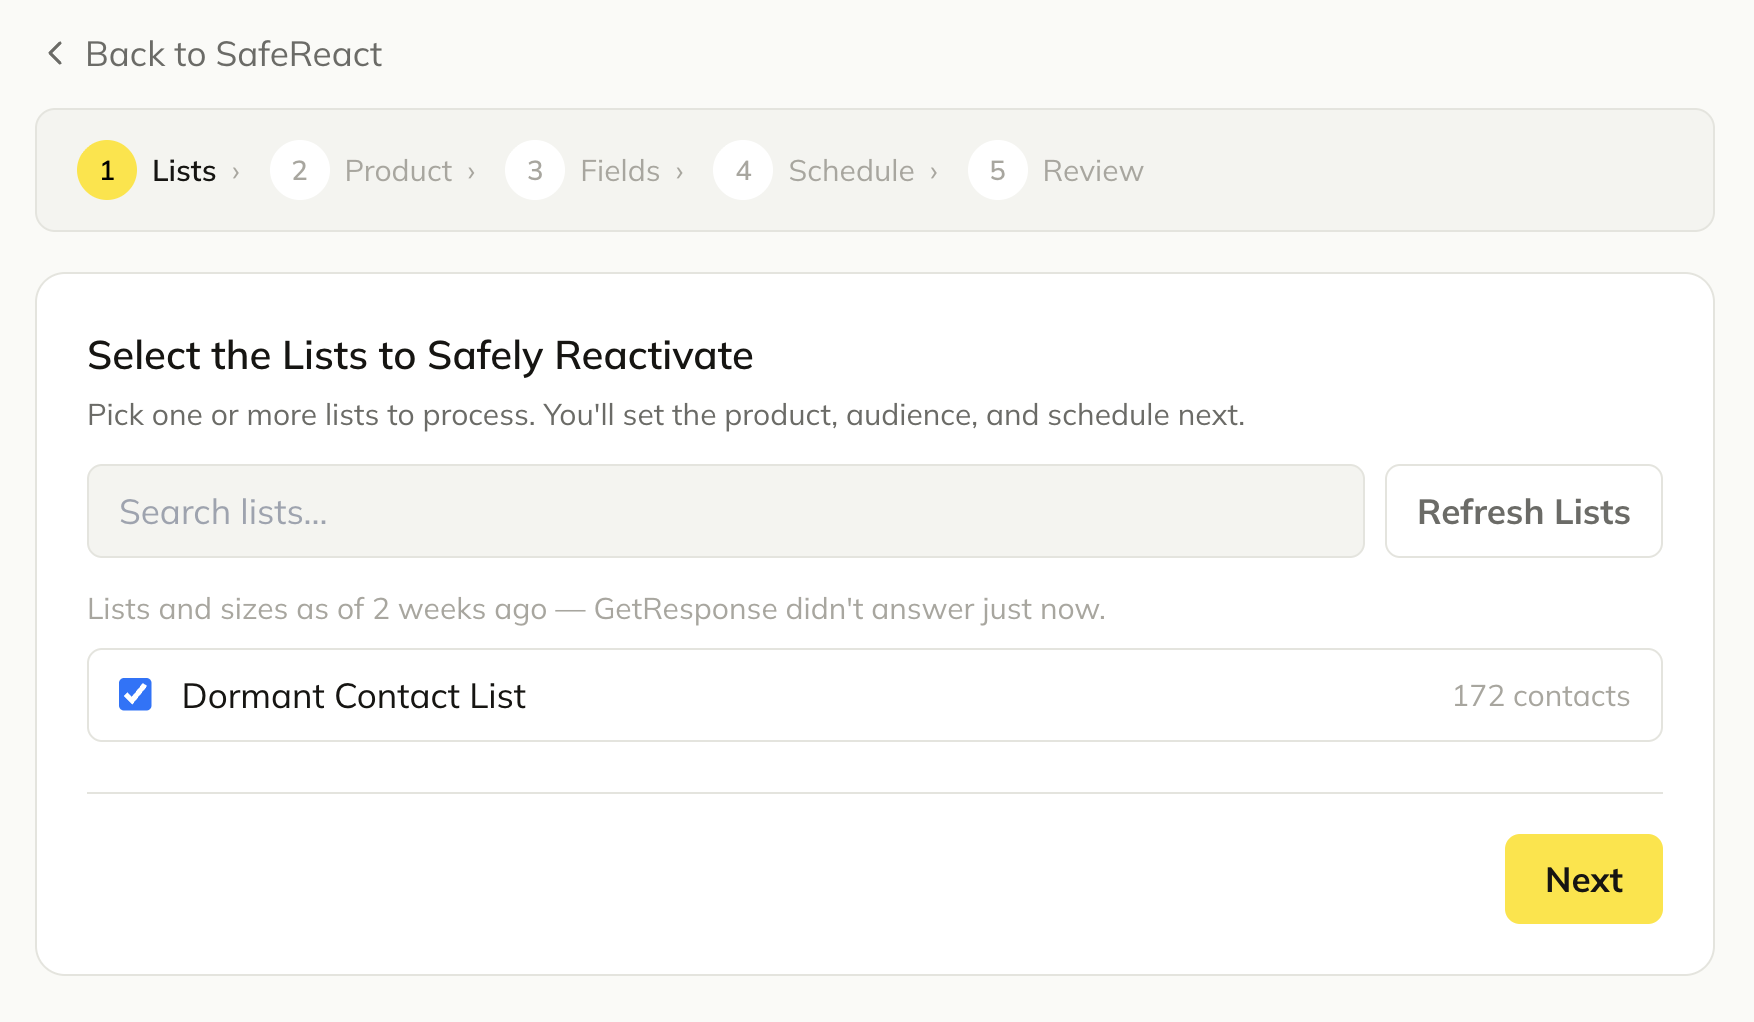
Task: Jump to the Fields step label
Action: point(620,171)
